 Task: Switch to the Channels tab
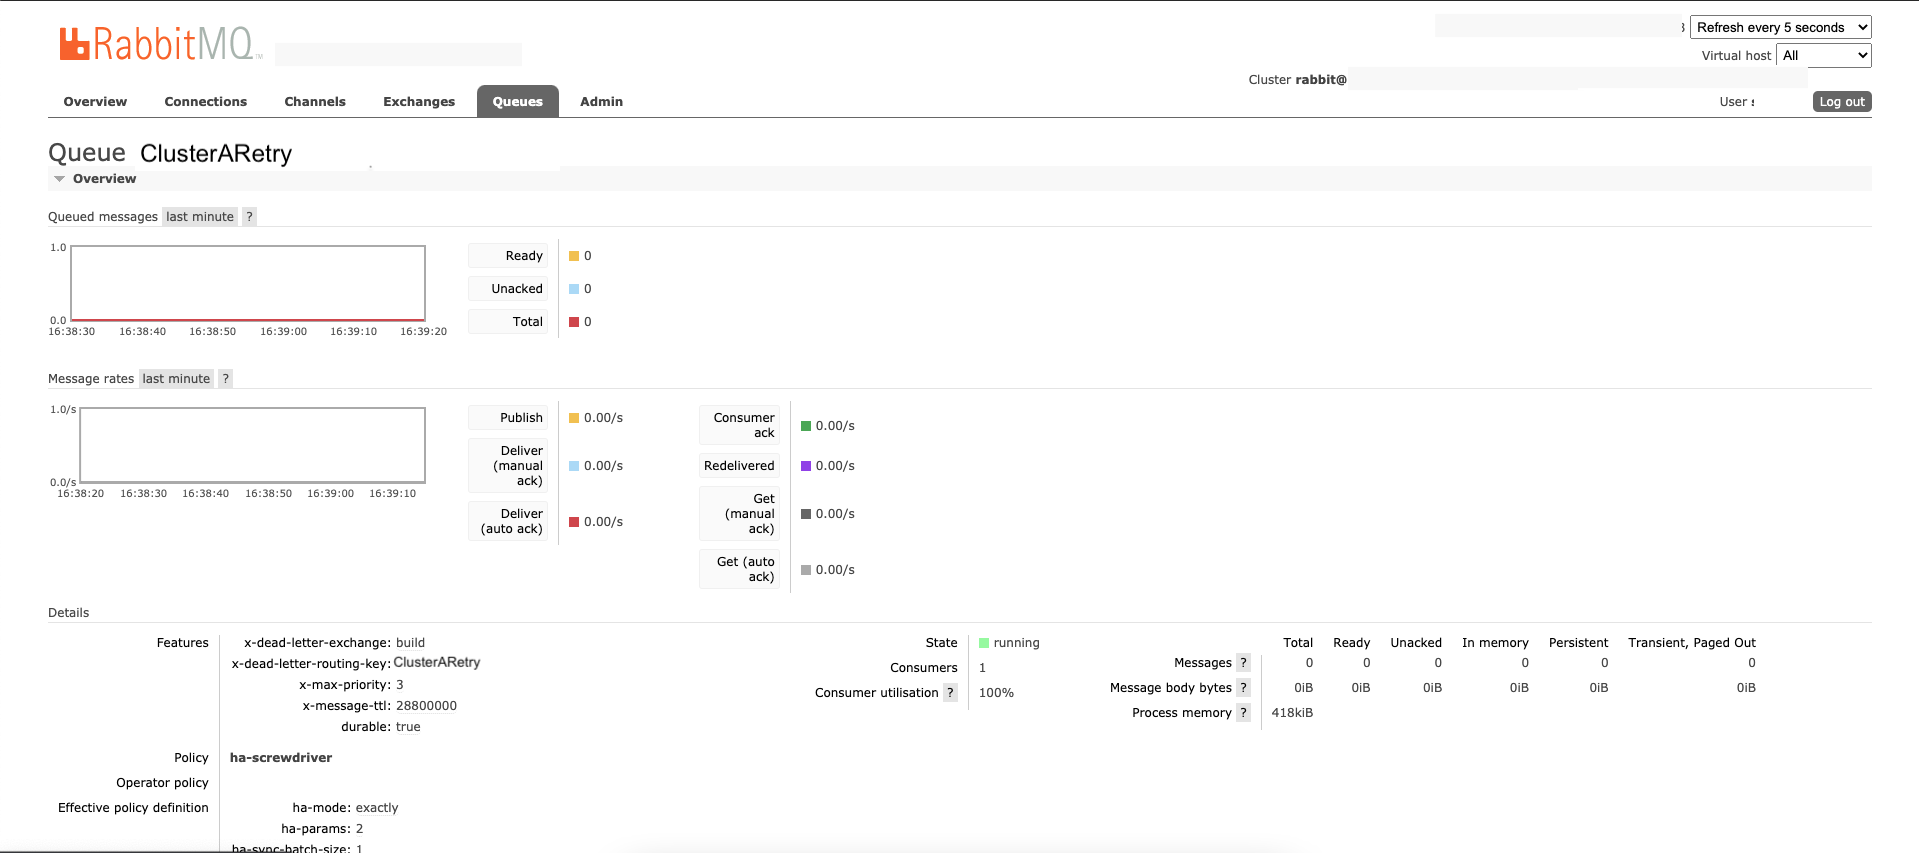tap(315, 102)
